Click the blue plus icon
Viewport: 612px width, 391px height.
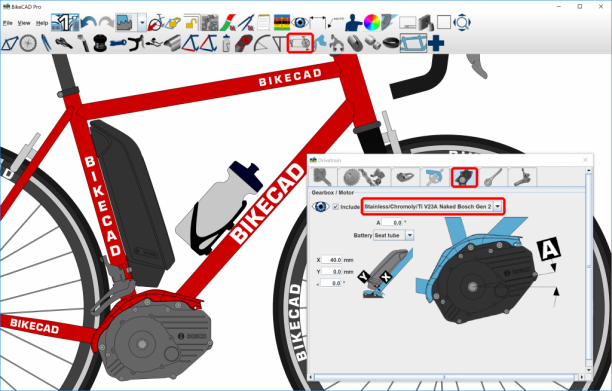436,43
